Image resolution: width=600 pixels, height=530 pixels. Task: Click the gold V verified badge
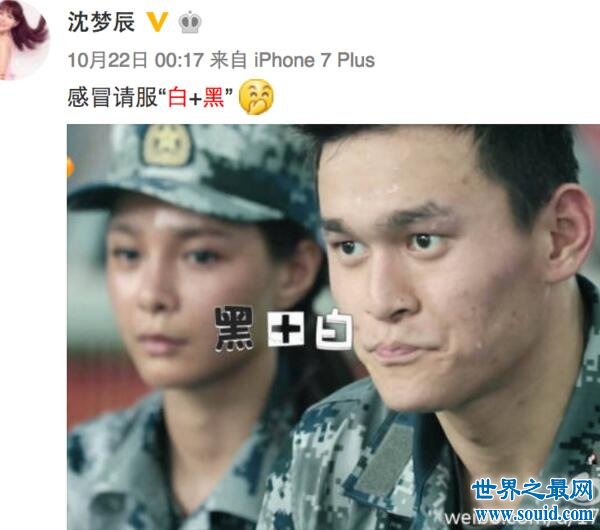click(x=158, y=22)
